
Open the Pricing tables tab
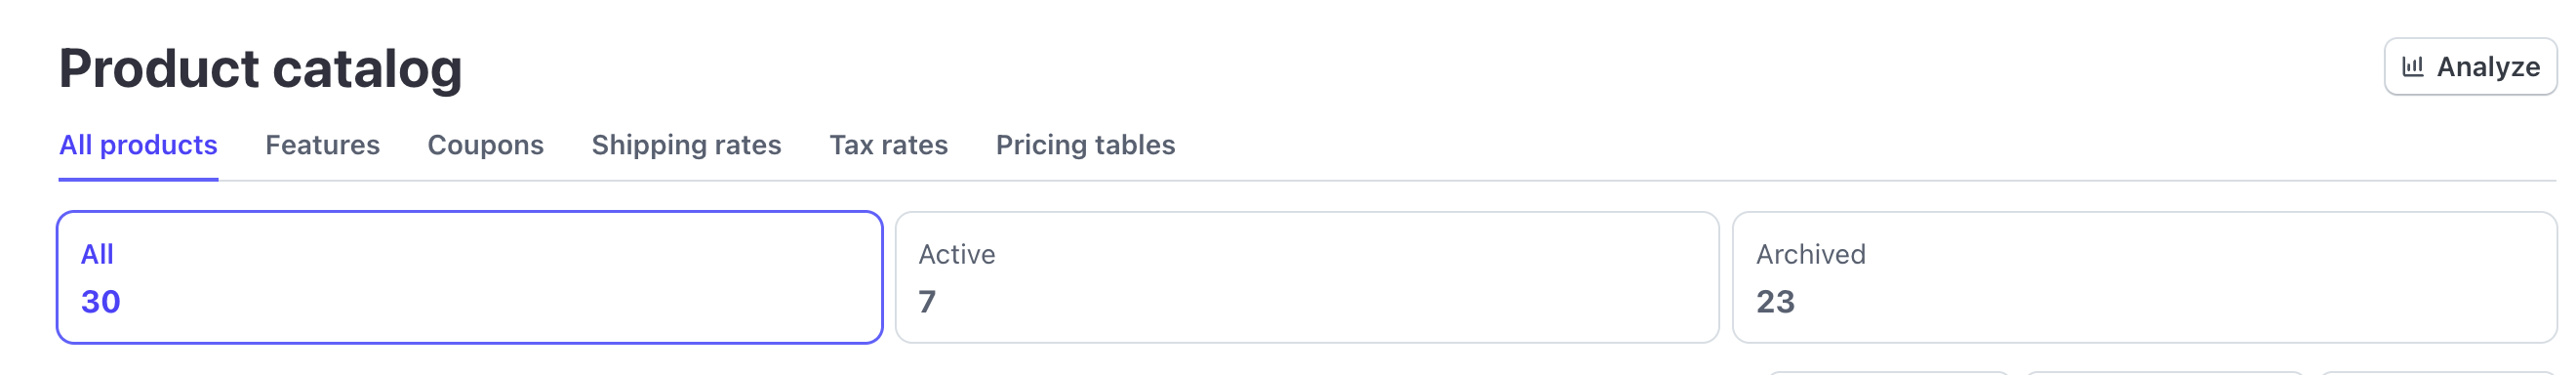click(x=1085, y=145)
